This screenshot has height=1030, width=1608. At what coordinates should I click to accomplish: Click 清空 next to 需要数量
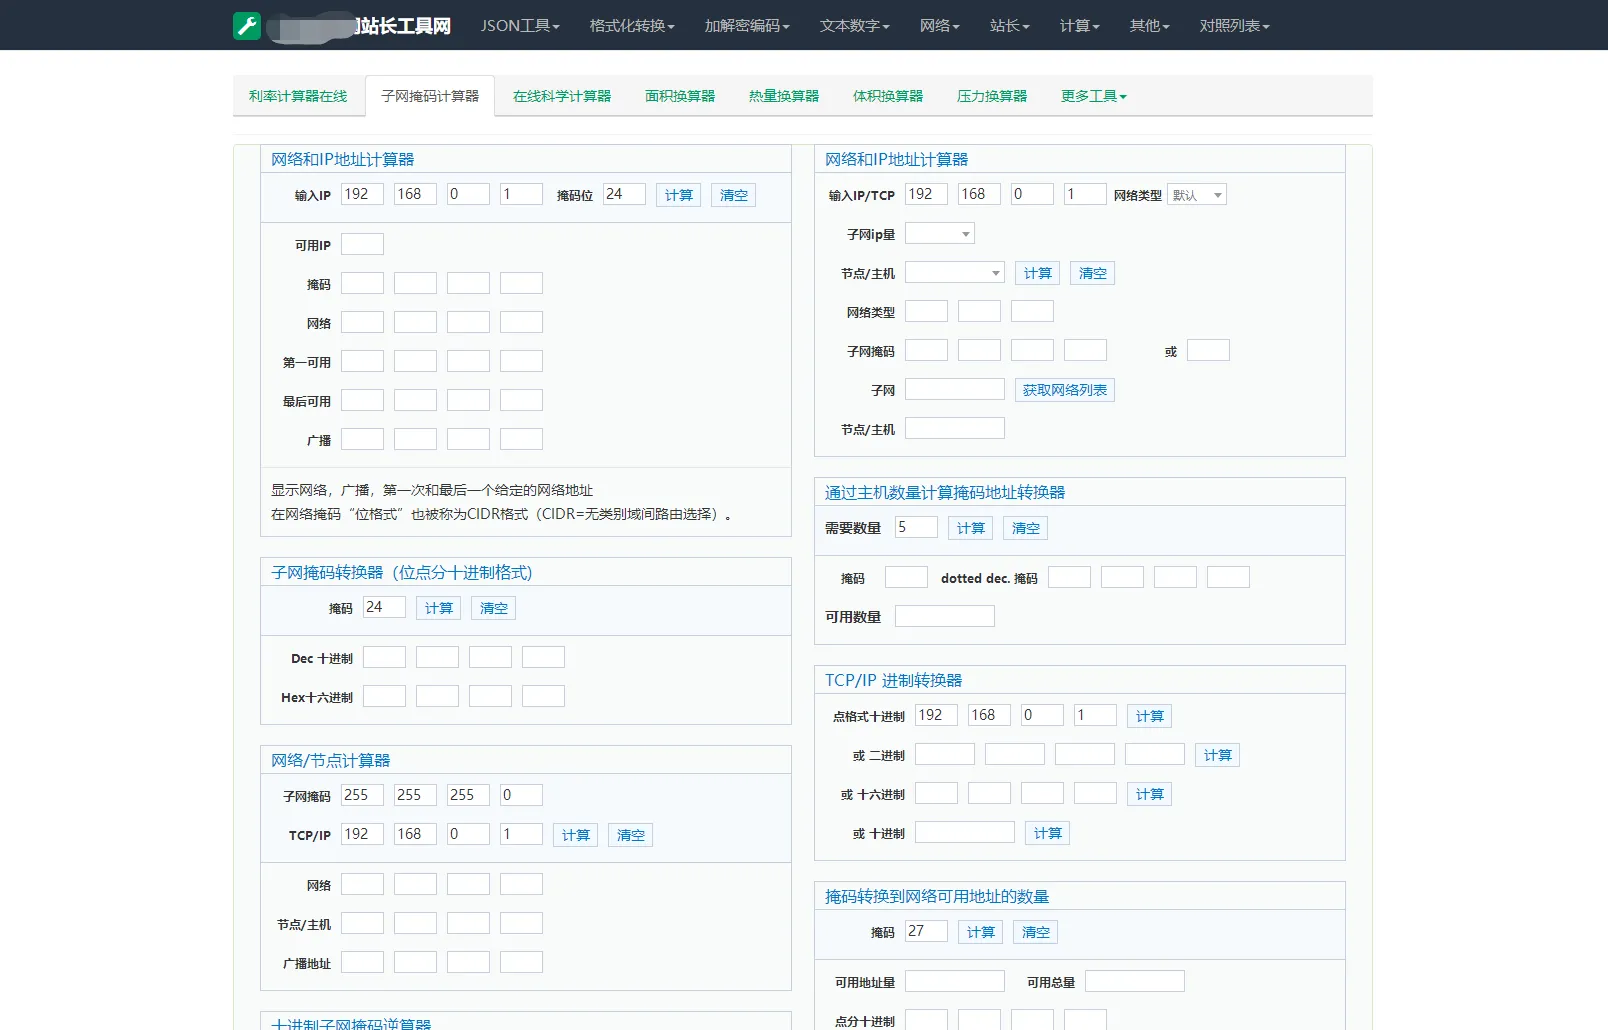click(1026, 528)
